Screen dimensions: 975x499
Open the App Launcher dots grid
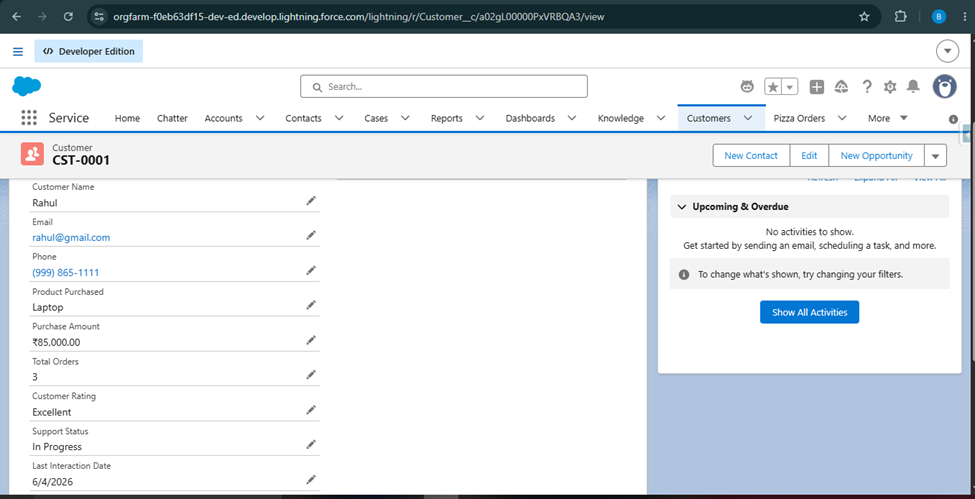pos(29,118)
